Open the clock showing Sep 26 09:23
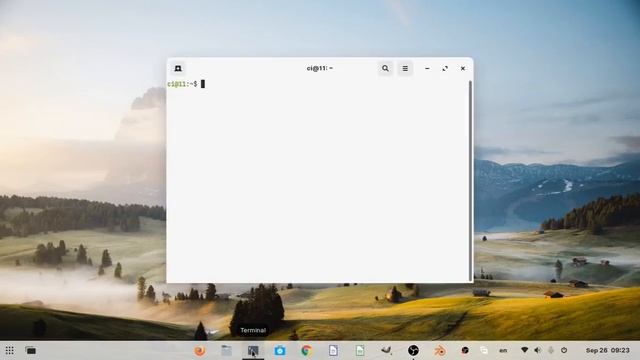The width and height of the screenshot is (640, 360). pyautogui.click(x=608, y=350)
